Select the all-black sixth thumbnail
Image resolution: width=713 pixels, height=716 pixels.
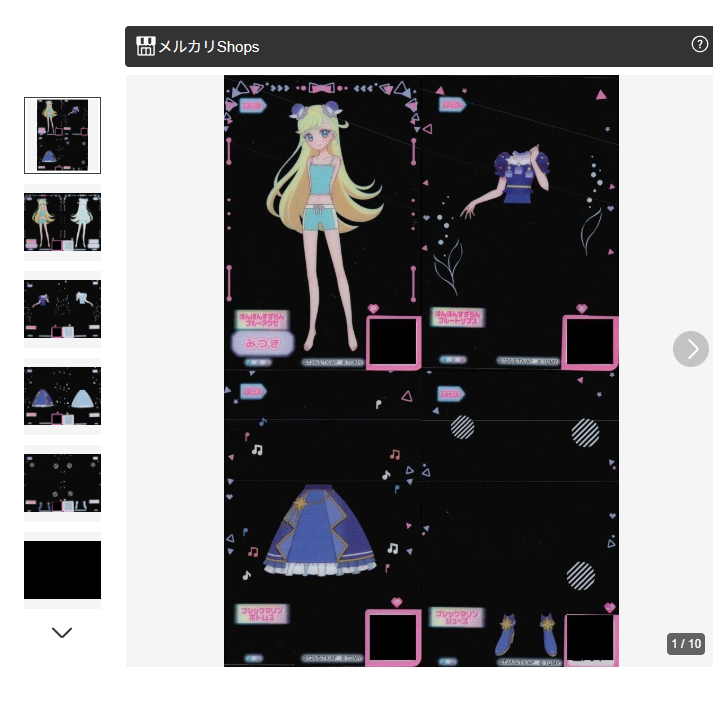62,570
